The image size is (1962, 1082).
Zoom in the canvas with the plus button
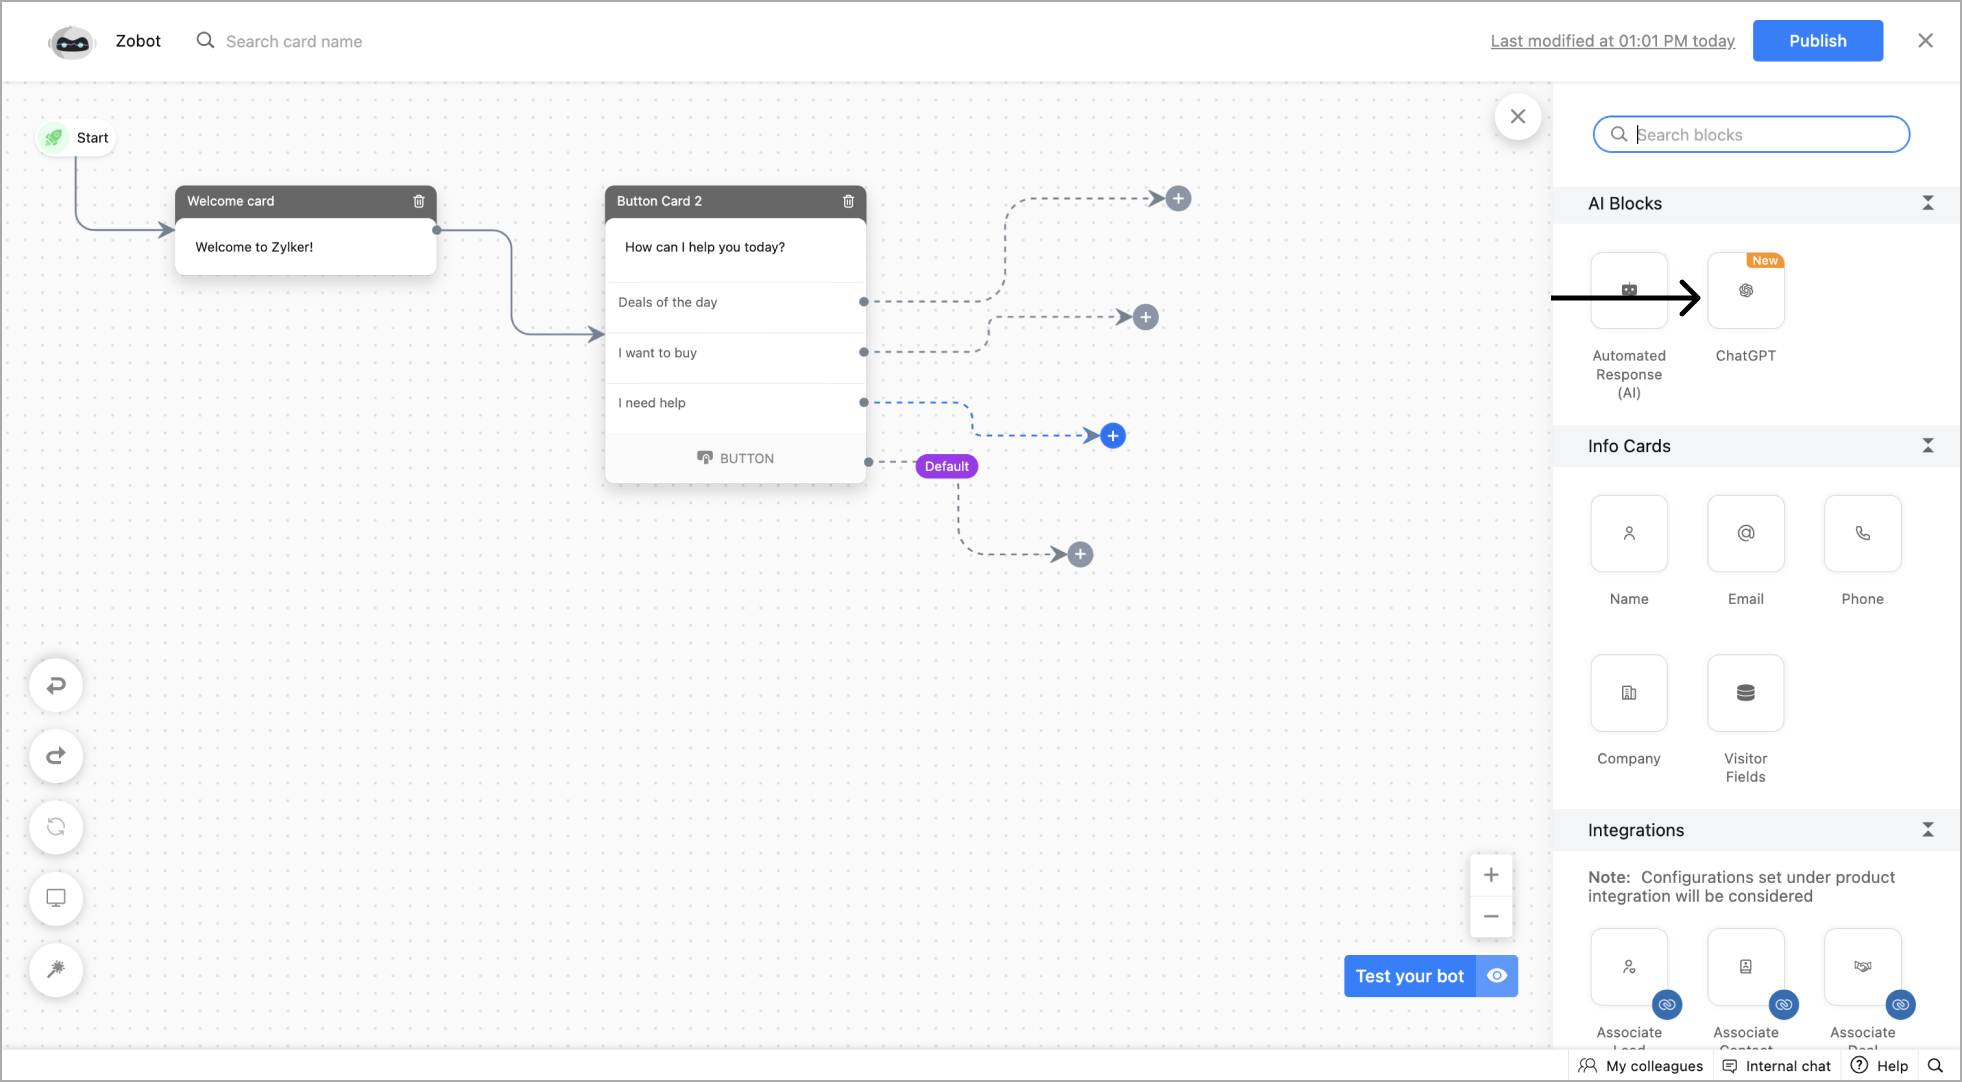tap(1490, 875)
